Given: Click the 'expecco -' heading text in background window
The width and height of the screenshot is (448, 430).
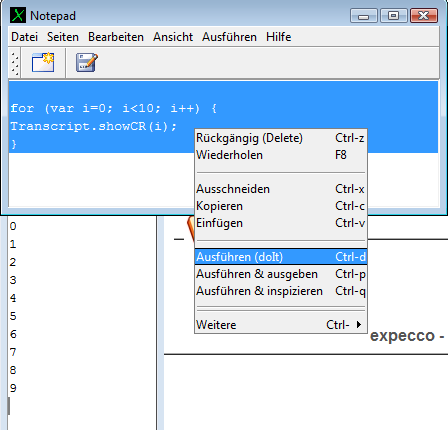Looking at the screenshot, I should pos(407,336).
